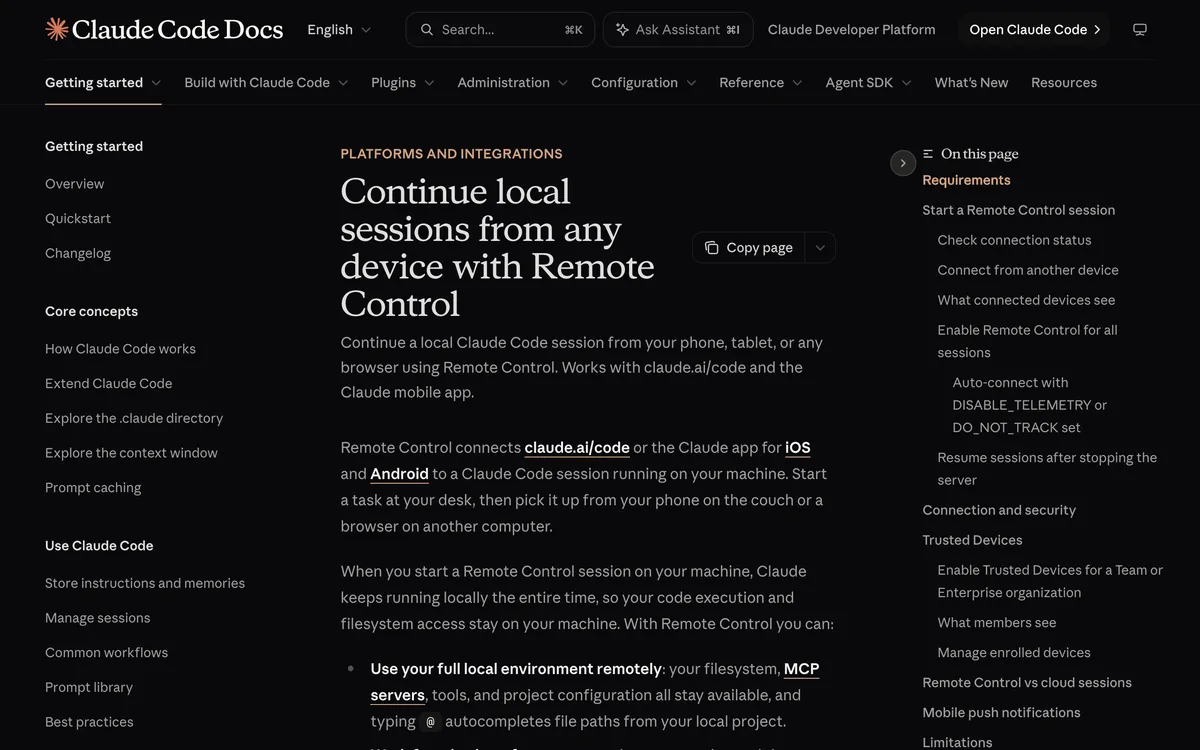1200x750 pixels.
Task: Open the Configuration nav dropdown
Action: tap(643, 83)
